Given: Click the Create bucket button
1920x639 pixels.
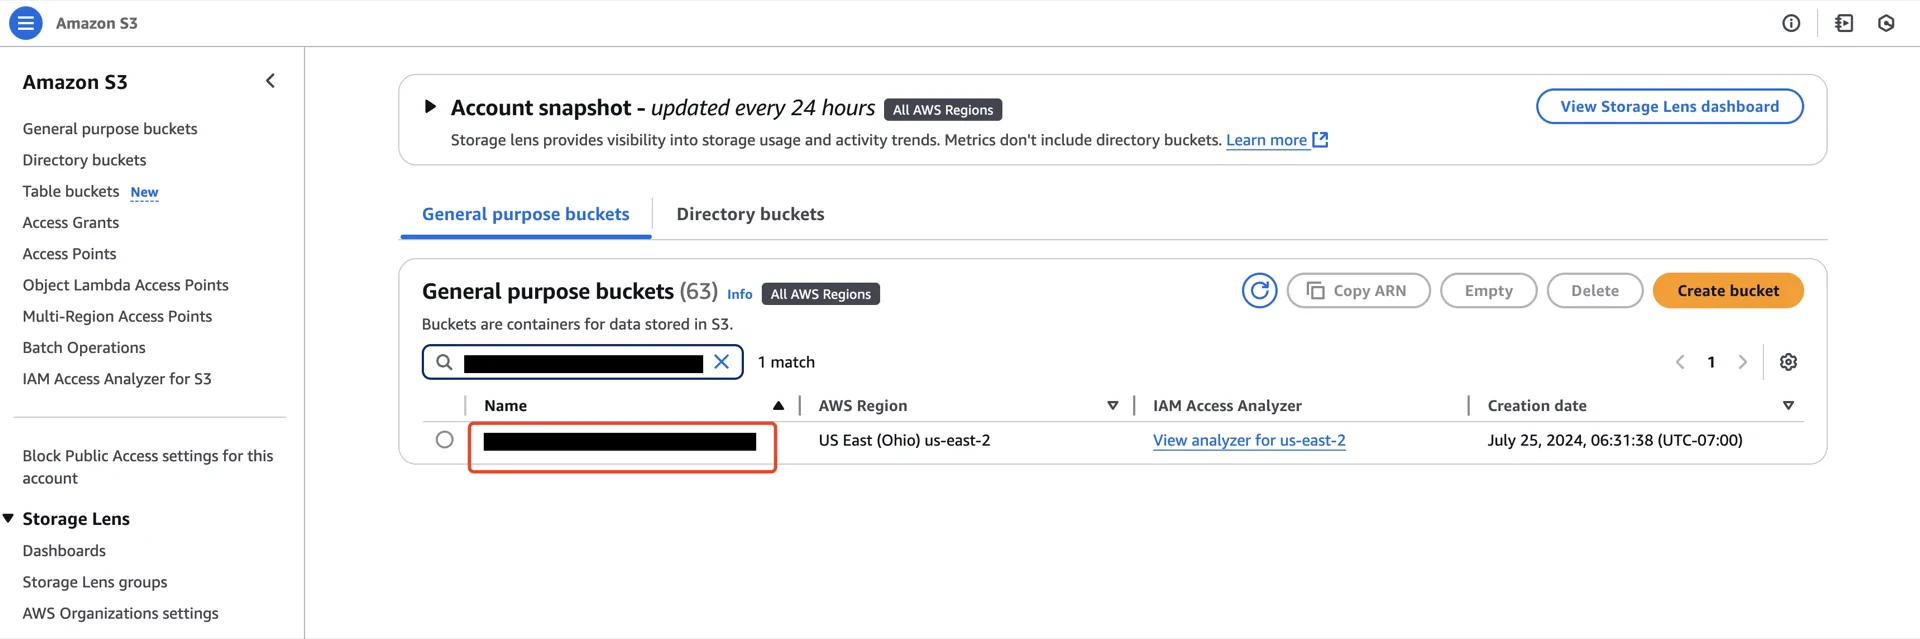Looking at the screenshot, I should [1728, 291].
